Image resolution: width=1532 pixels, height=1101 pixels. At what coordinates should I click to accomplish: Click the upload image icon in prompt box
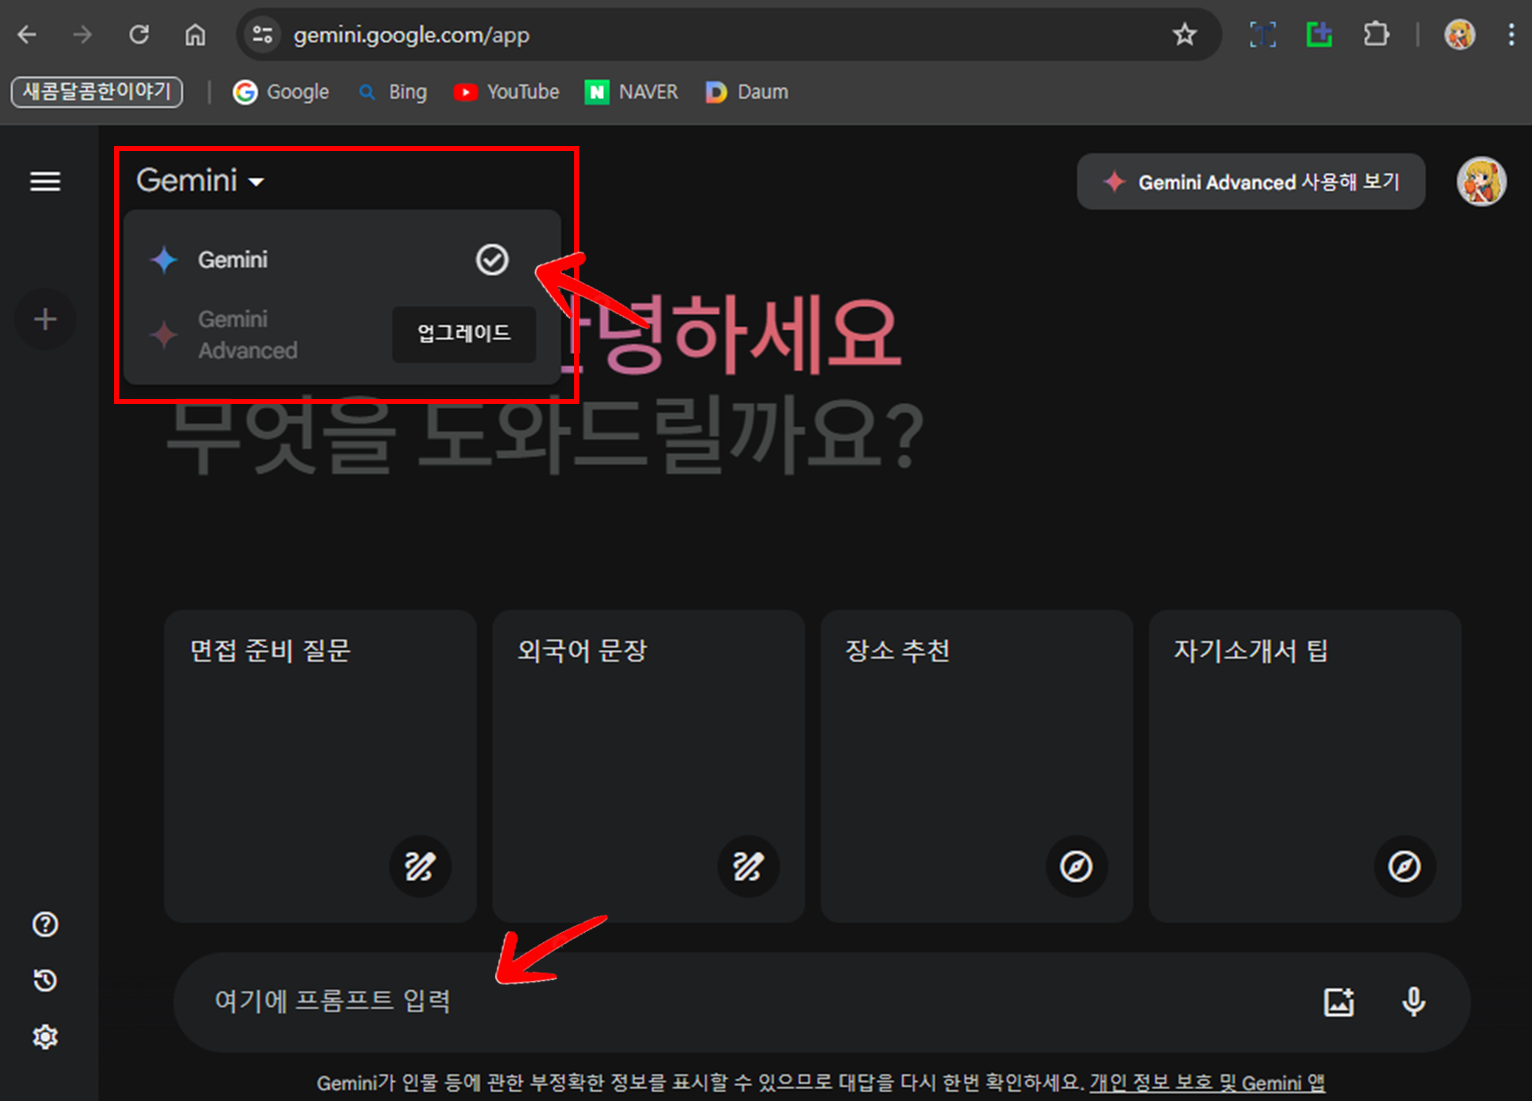click(1339, 1001)
